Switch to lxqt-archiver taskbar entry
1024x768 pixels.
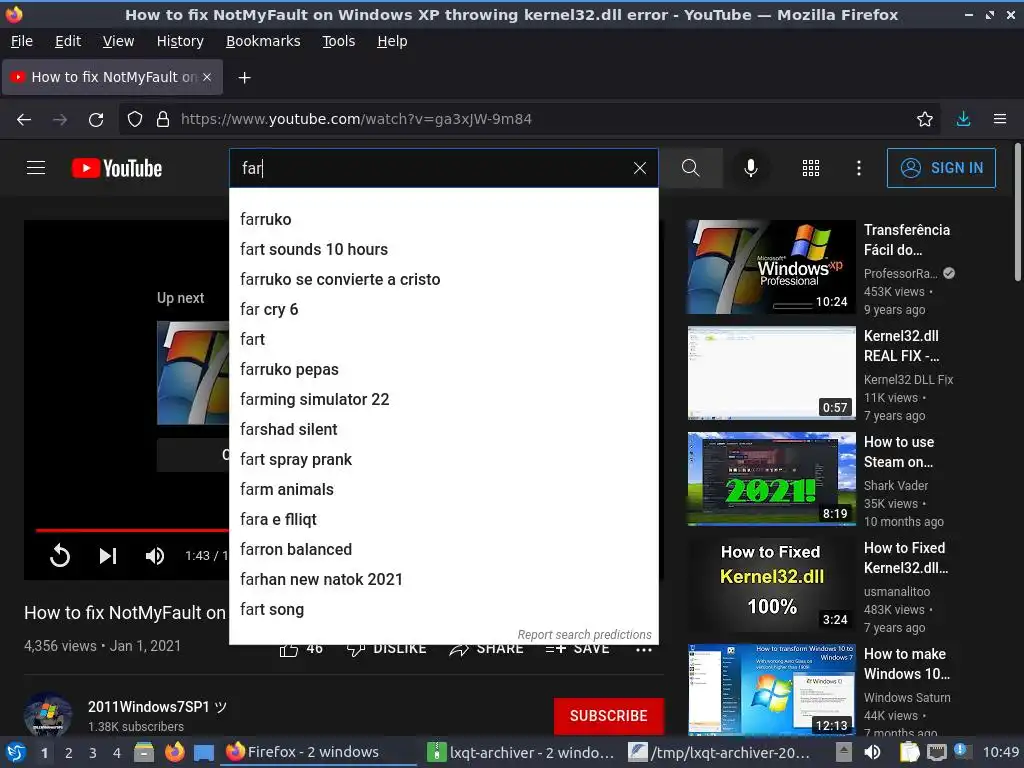click(x=520, y=752)
